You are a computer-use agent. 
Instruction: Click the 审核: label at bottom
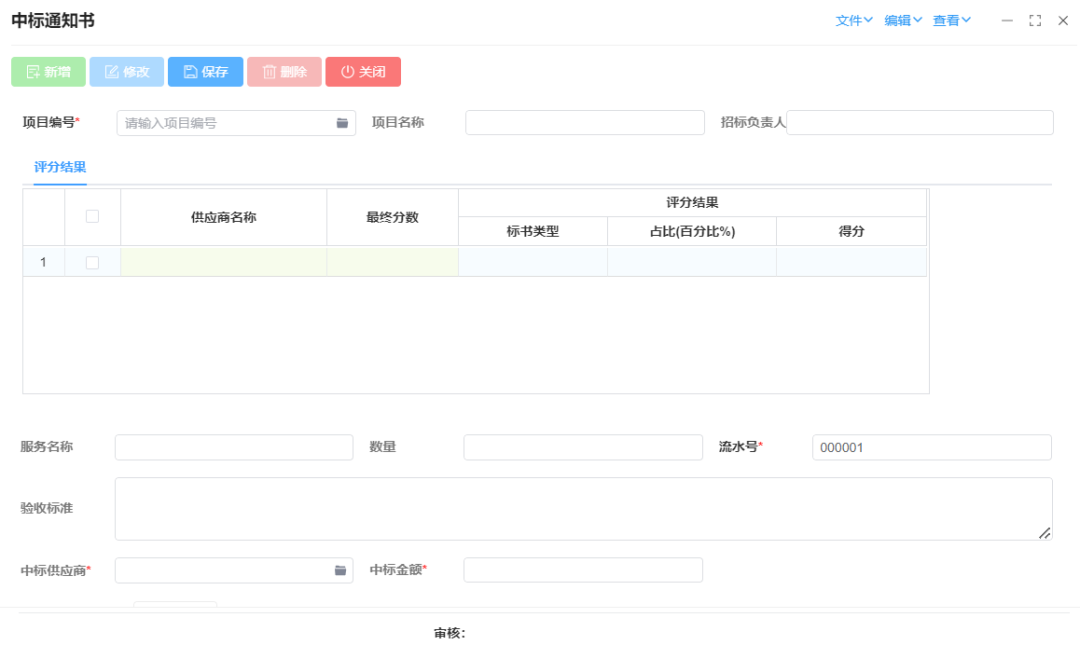(x=450, y=633)
